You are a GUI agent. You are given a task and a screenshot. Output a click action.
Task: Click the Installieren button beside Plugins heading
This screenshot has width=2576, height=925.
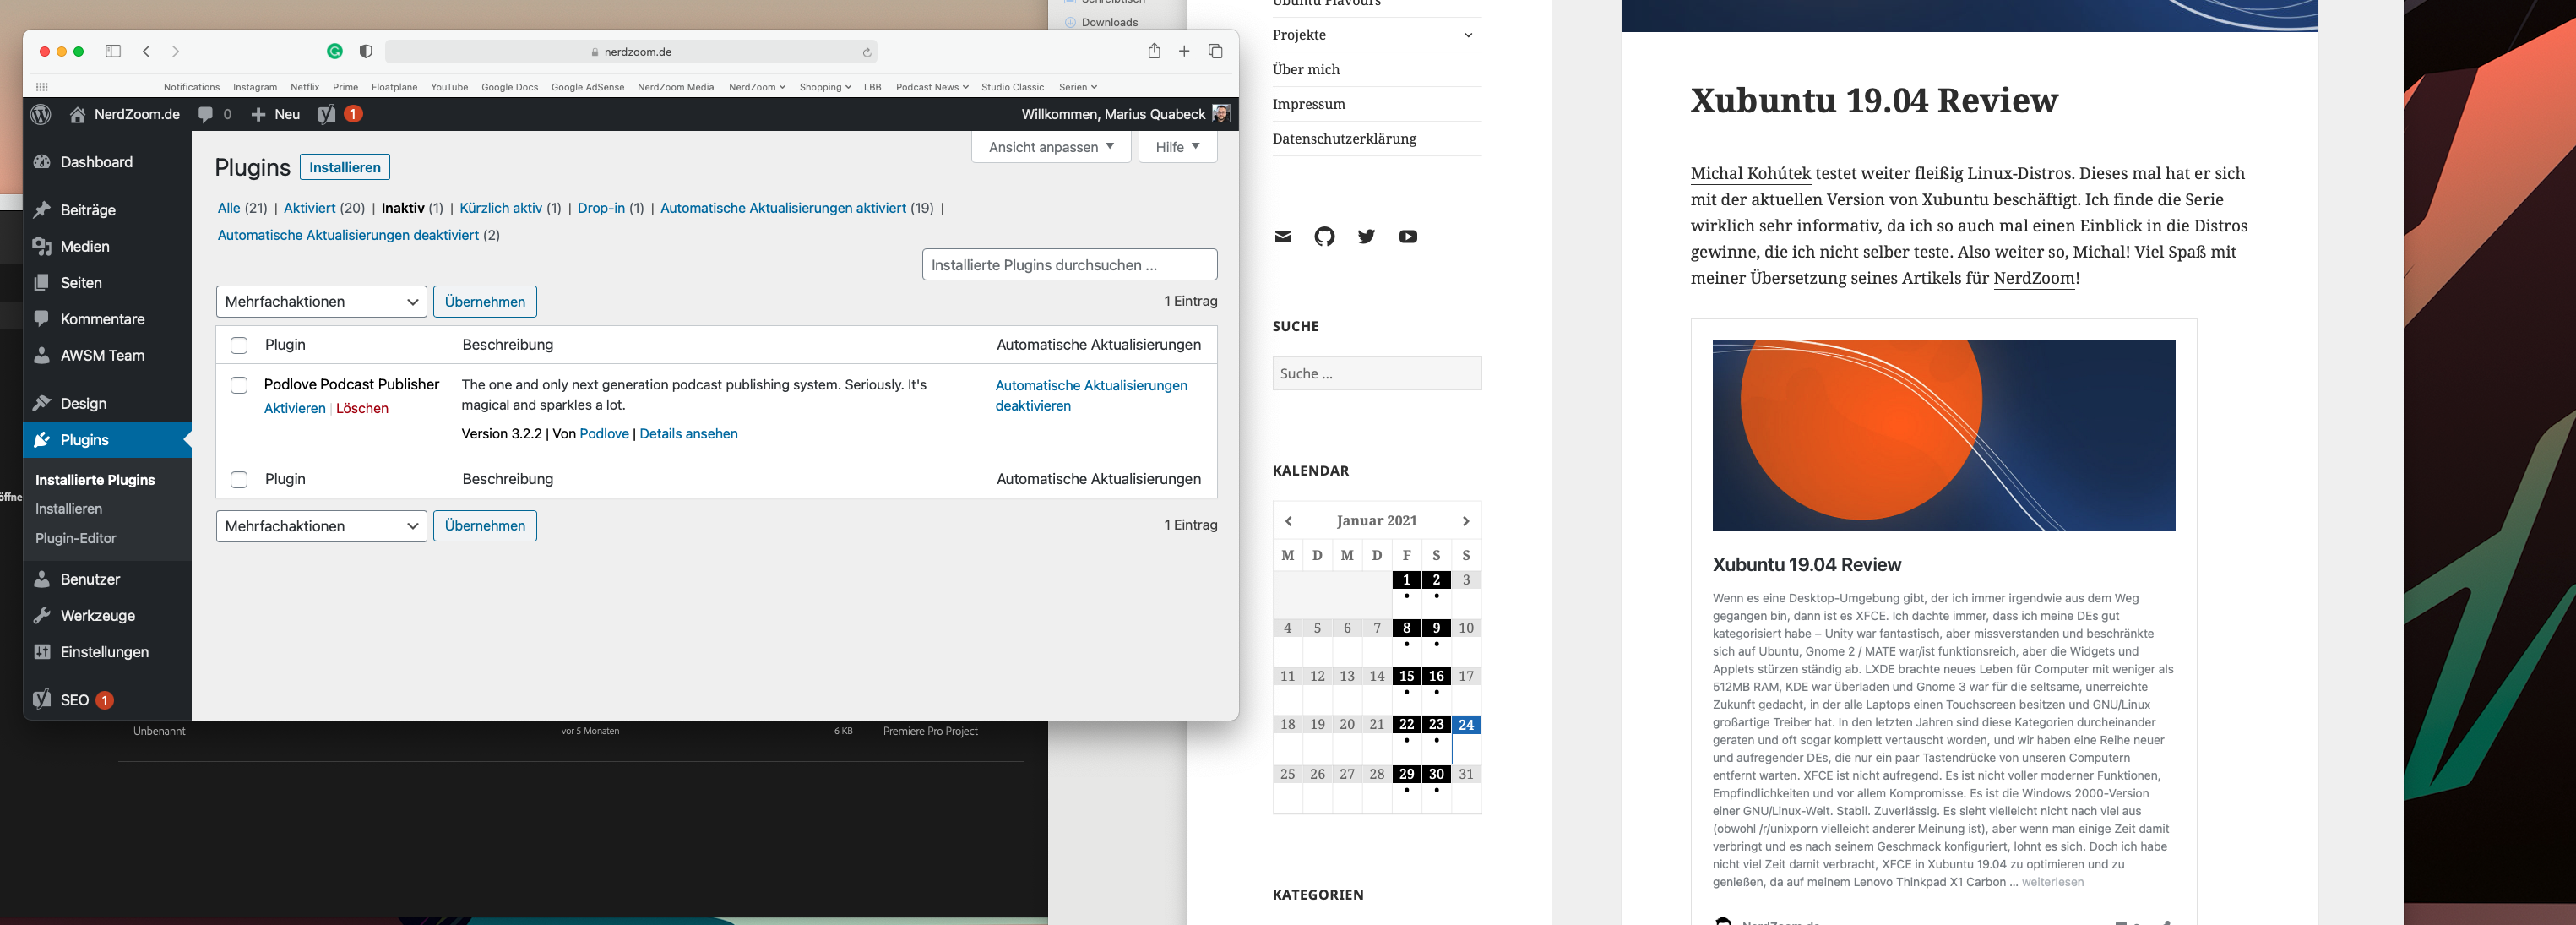[x=344, y=167]
